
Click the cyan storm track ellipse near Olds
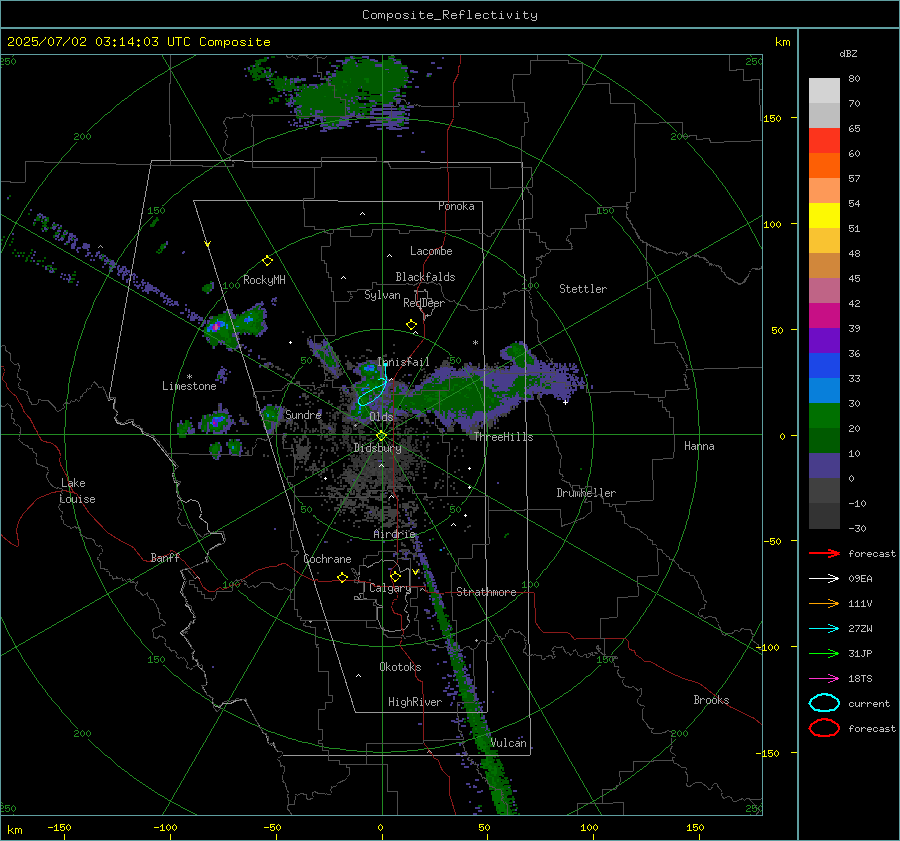click(x=373, y=392)
